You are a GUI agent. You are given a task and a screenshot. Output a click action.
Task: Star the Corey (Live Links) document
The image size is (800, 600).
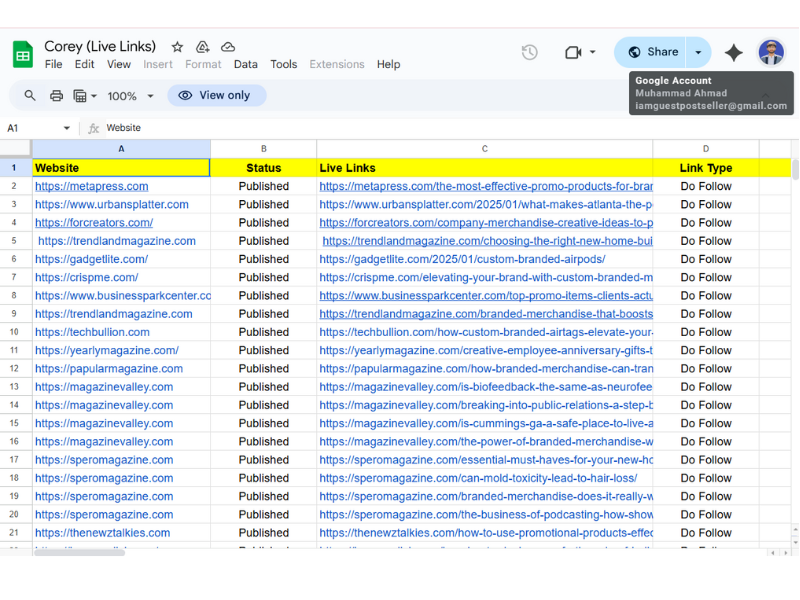point(177,47)
